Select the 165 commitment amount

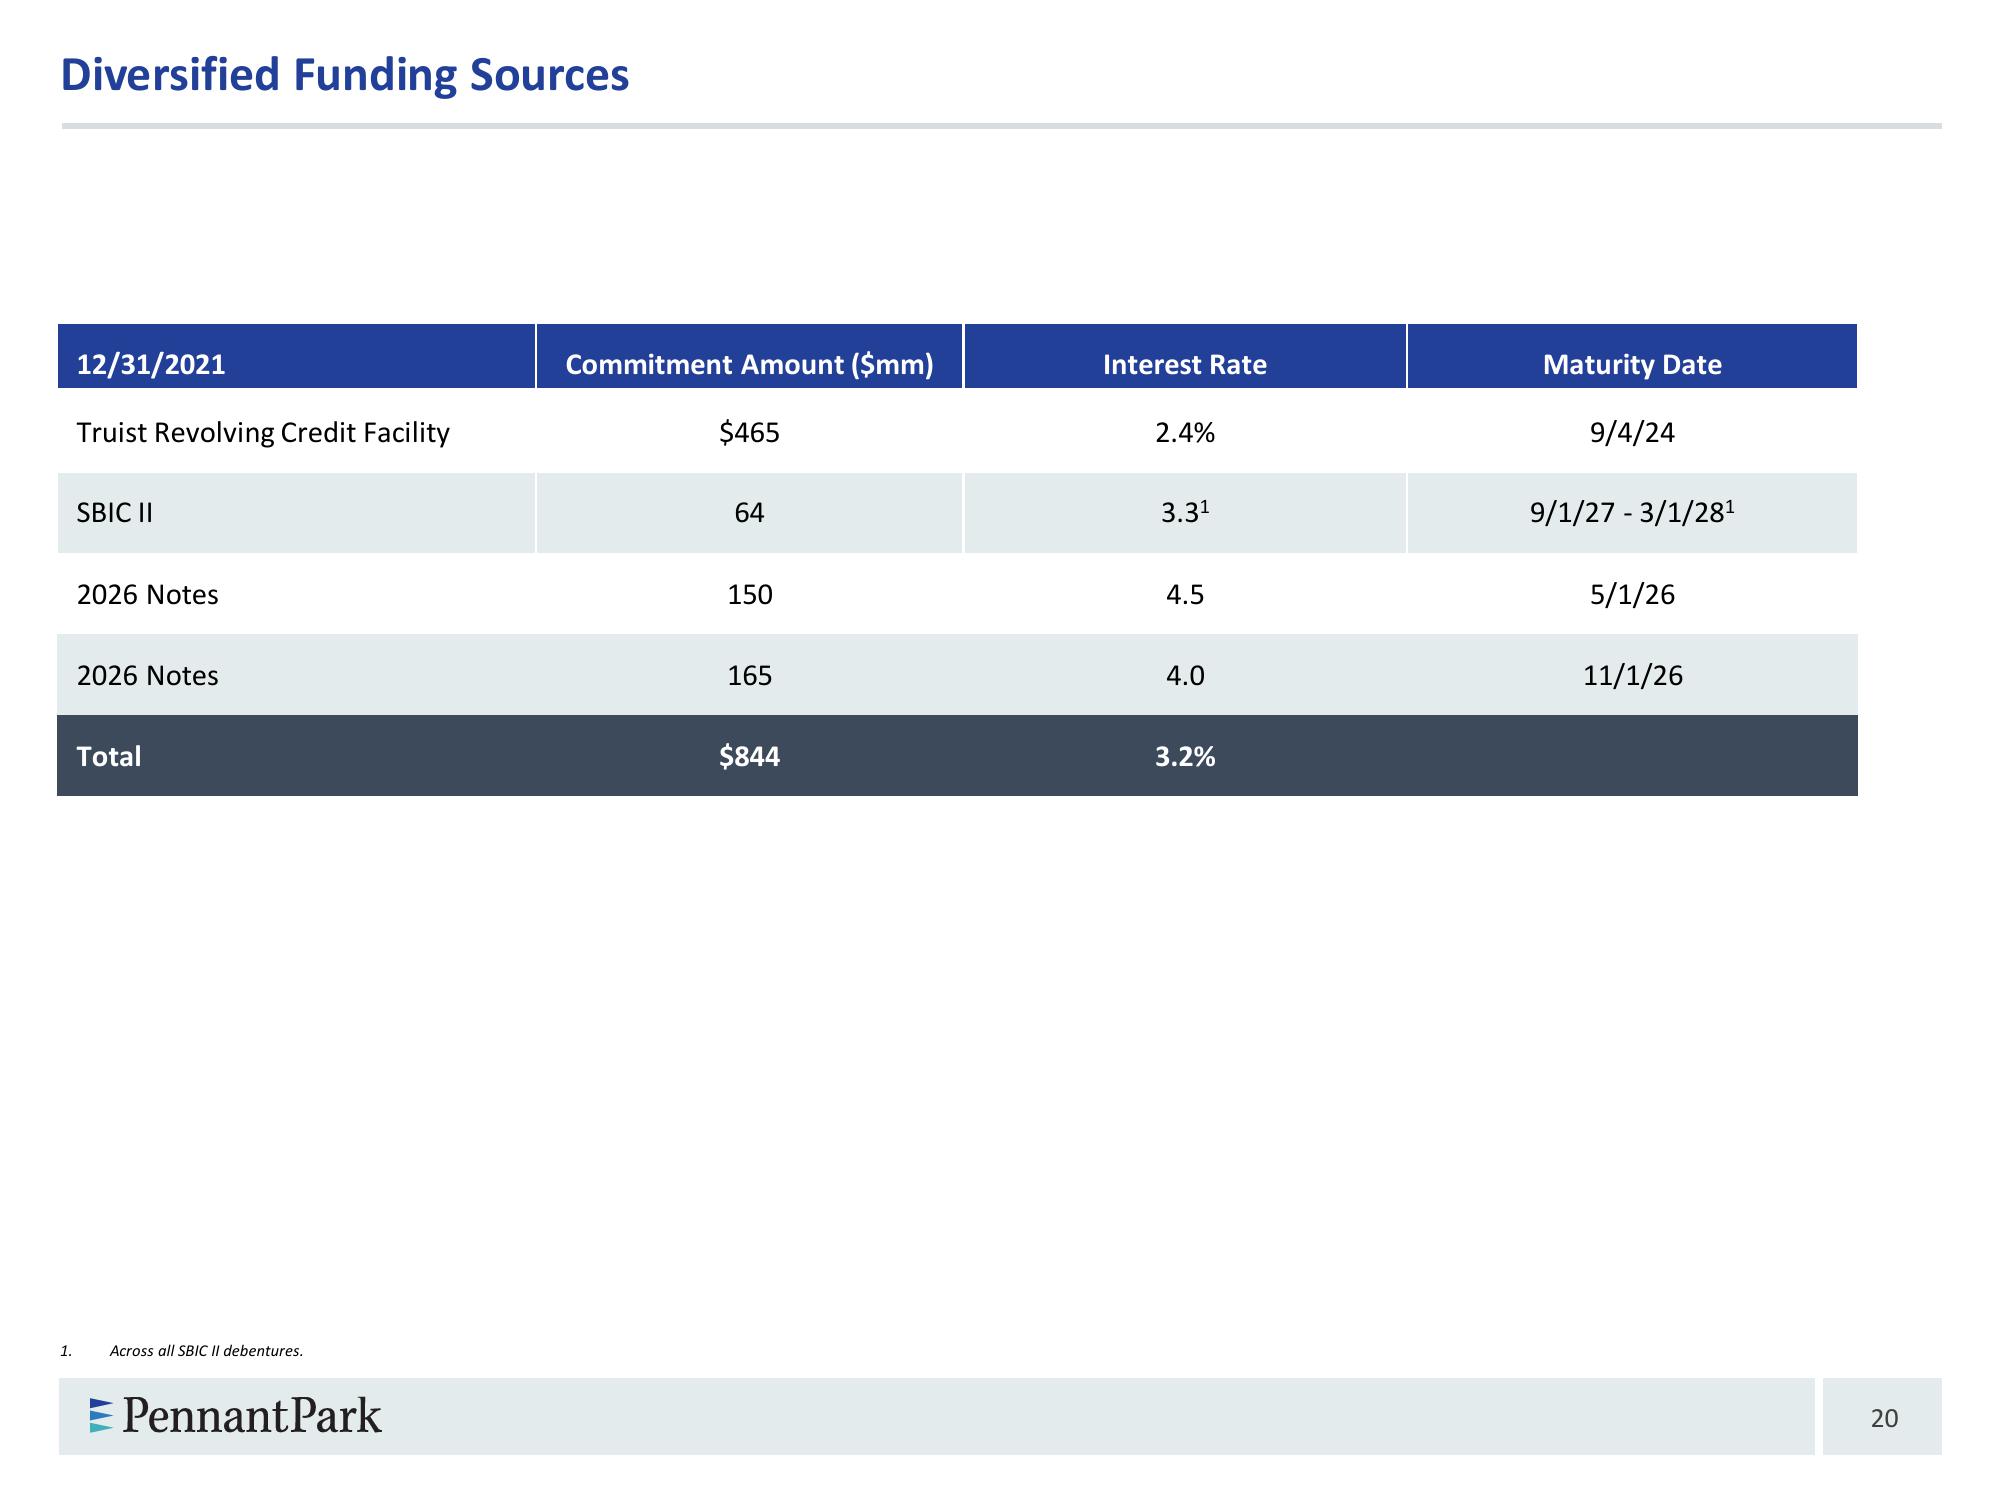[x=750, y=676]
